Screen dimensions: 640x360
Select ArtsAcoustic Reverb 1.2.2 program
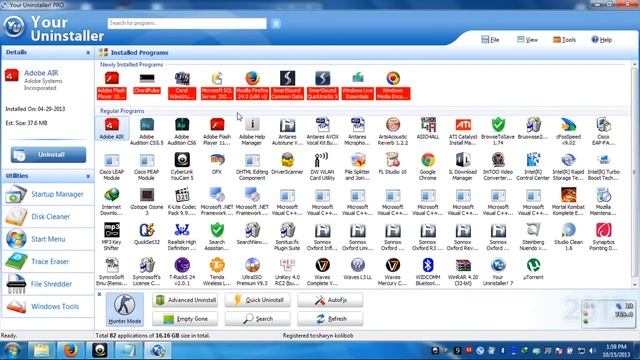coord(393,131)
